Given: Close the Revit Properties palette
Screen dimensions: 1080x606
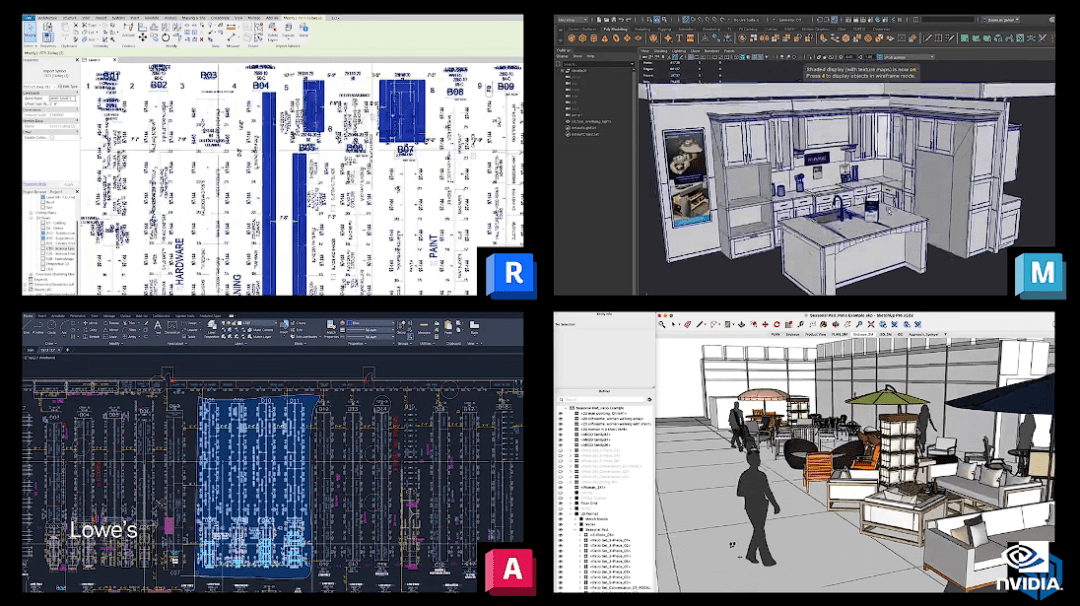Looking at the screenshot, I should tap(77, 60).
